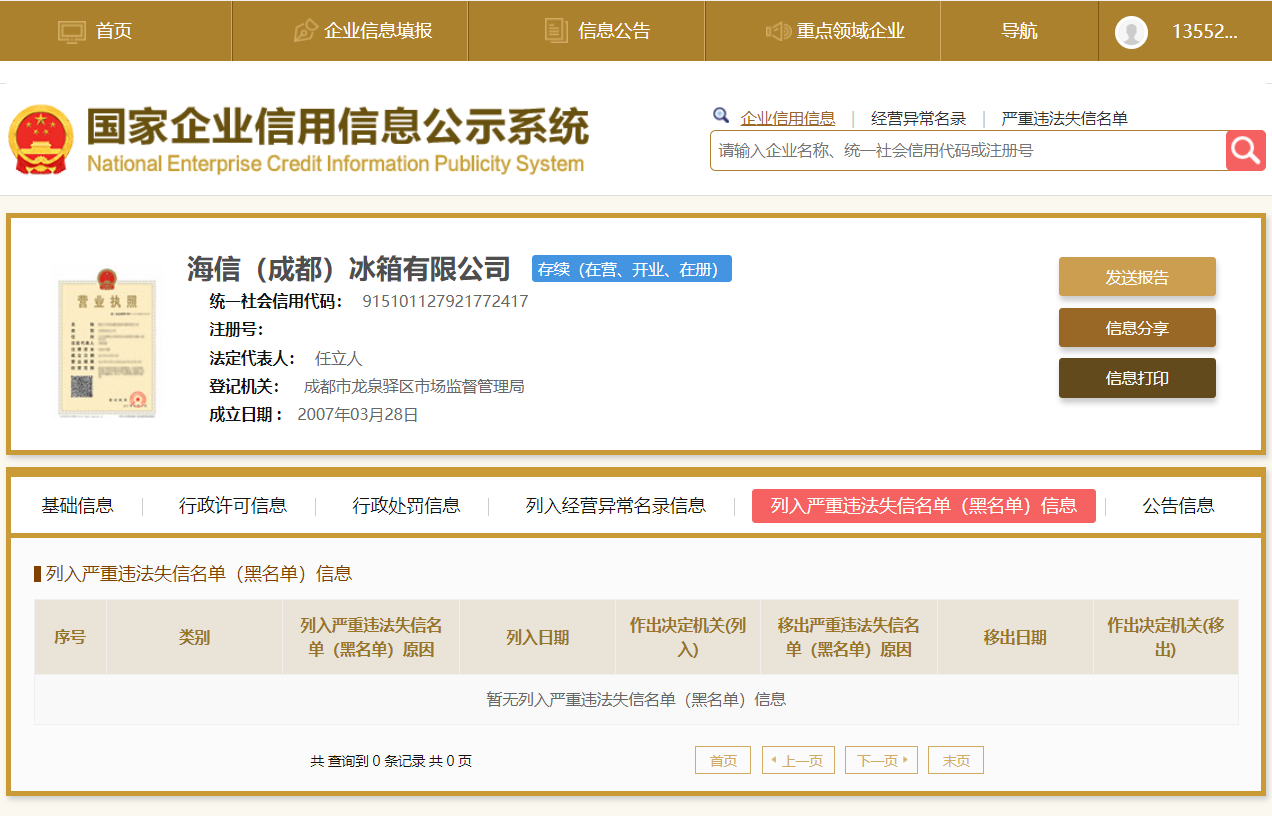Click the 移出日期 column header
Viewport: 1272px width, 816px height.
1016,637
